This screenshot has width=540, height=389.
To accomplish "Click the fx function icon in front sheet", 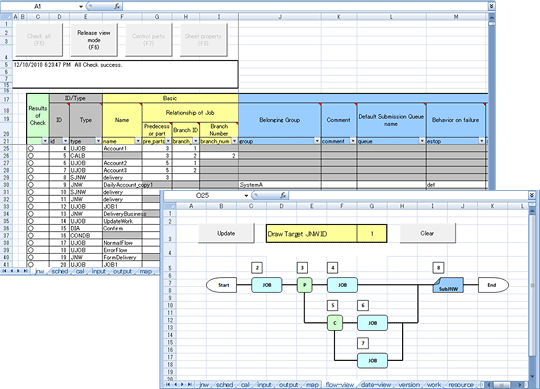I will point(283,195).
